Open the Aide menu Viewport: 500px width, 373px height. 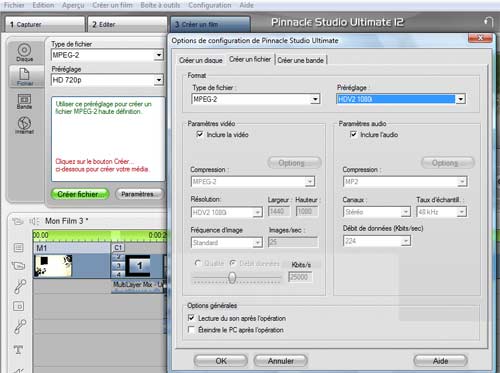[x=247, y=5]
